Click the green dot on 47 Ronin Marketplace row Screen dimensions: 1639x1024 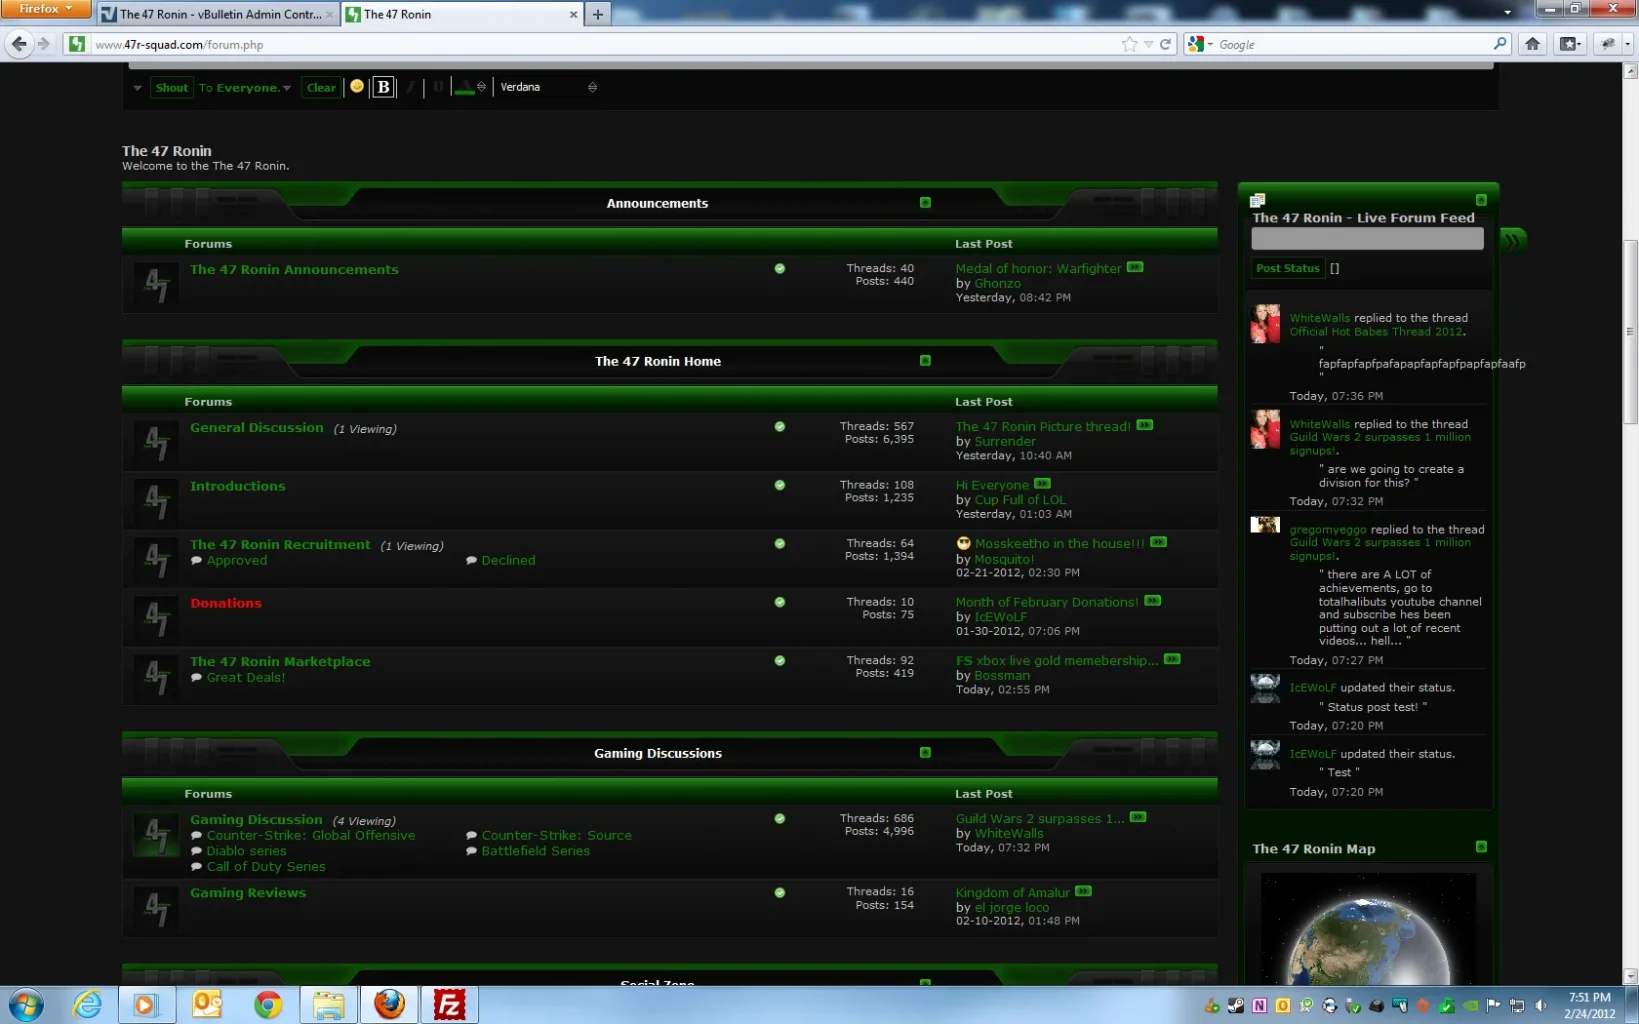(779, 660)
